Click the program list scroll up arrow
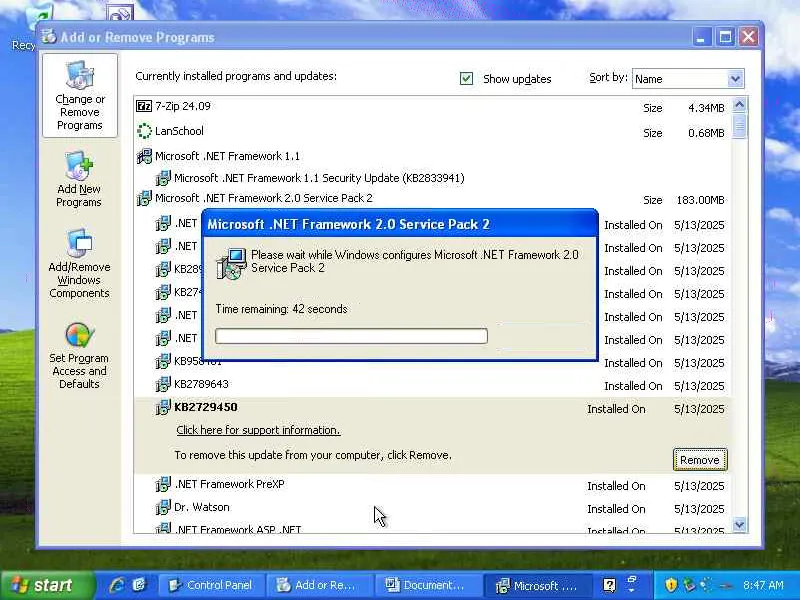Viewport: 800px width, 600px height. [x=739, y=105]
